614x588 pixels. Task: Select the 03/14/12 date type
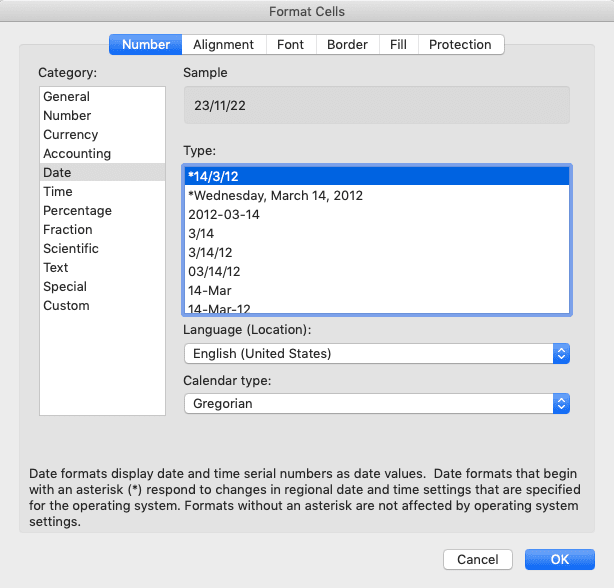pos(377,271)
